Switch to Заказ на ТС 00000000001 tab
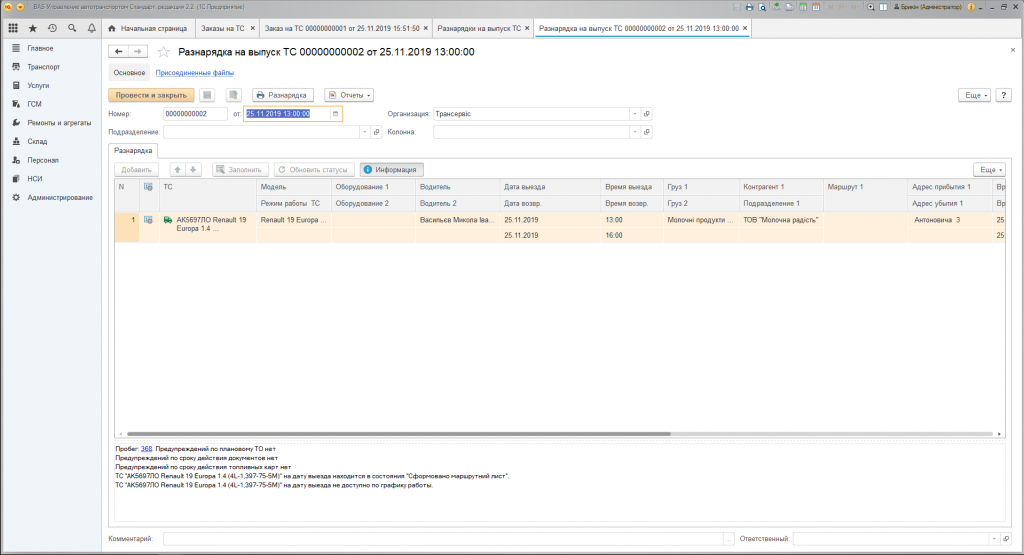This screenshot has width=1024, height=555. [342, 28]
